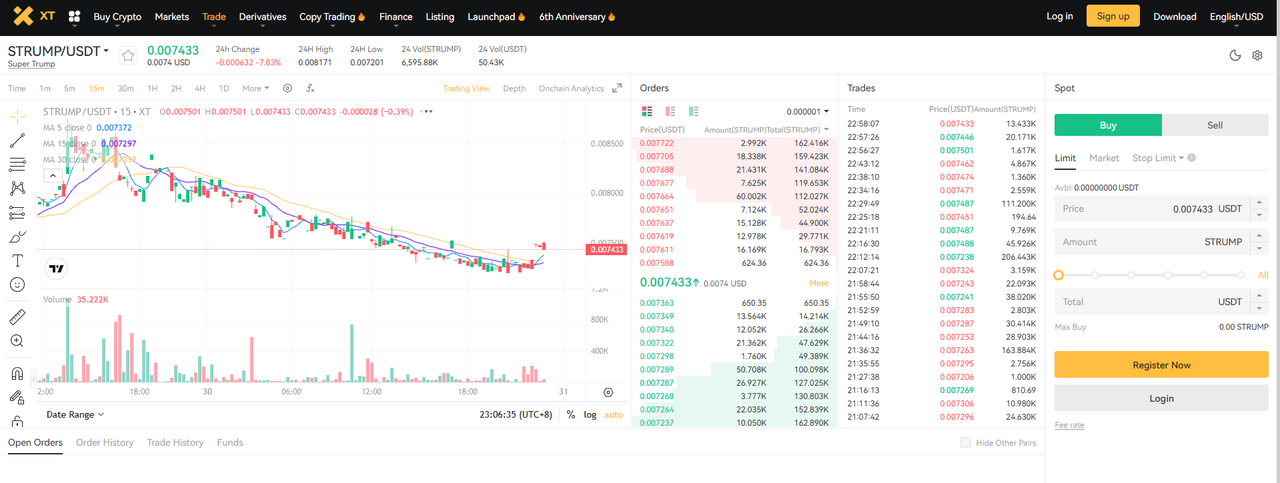This screenshot has width=1280, height=483.
Task: Click the amount percentage slider handle
Action: coord(1059,274)
